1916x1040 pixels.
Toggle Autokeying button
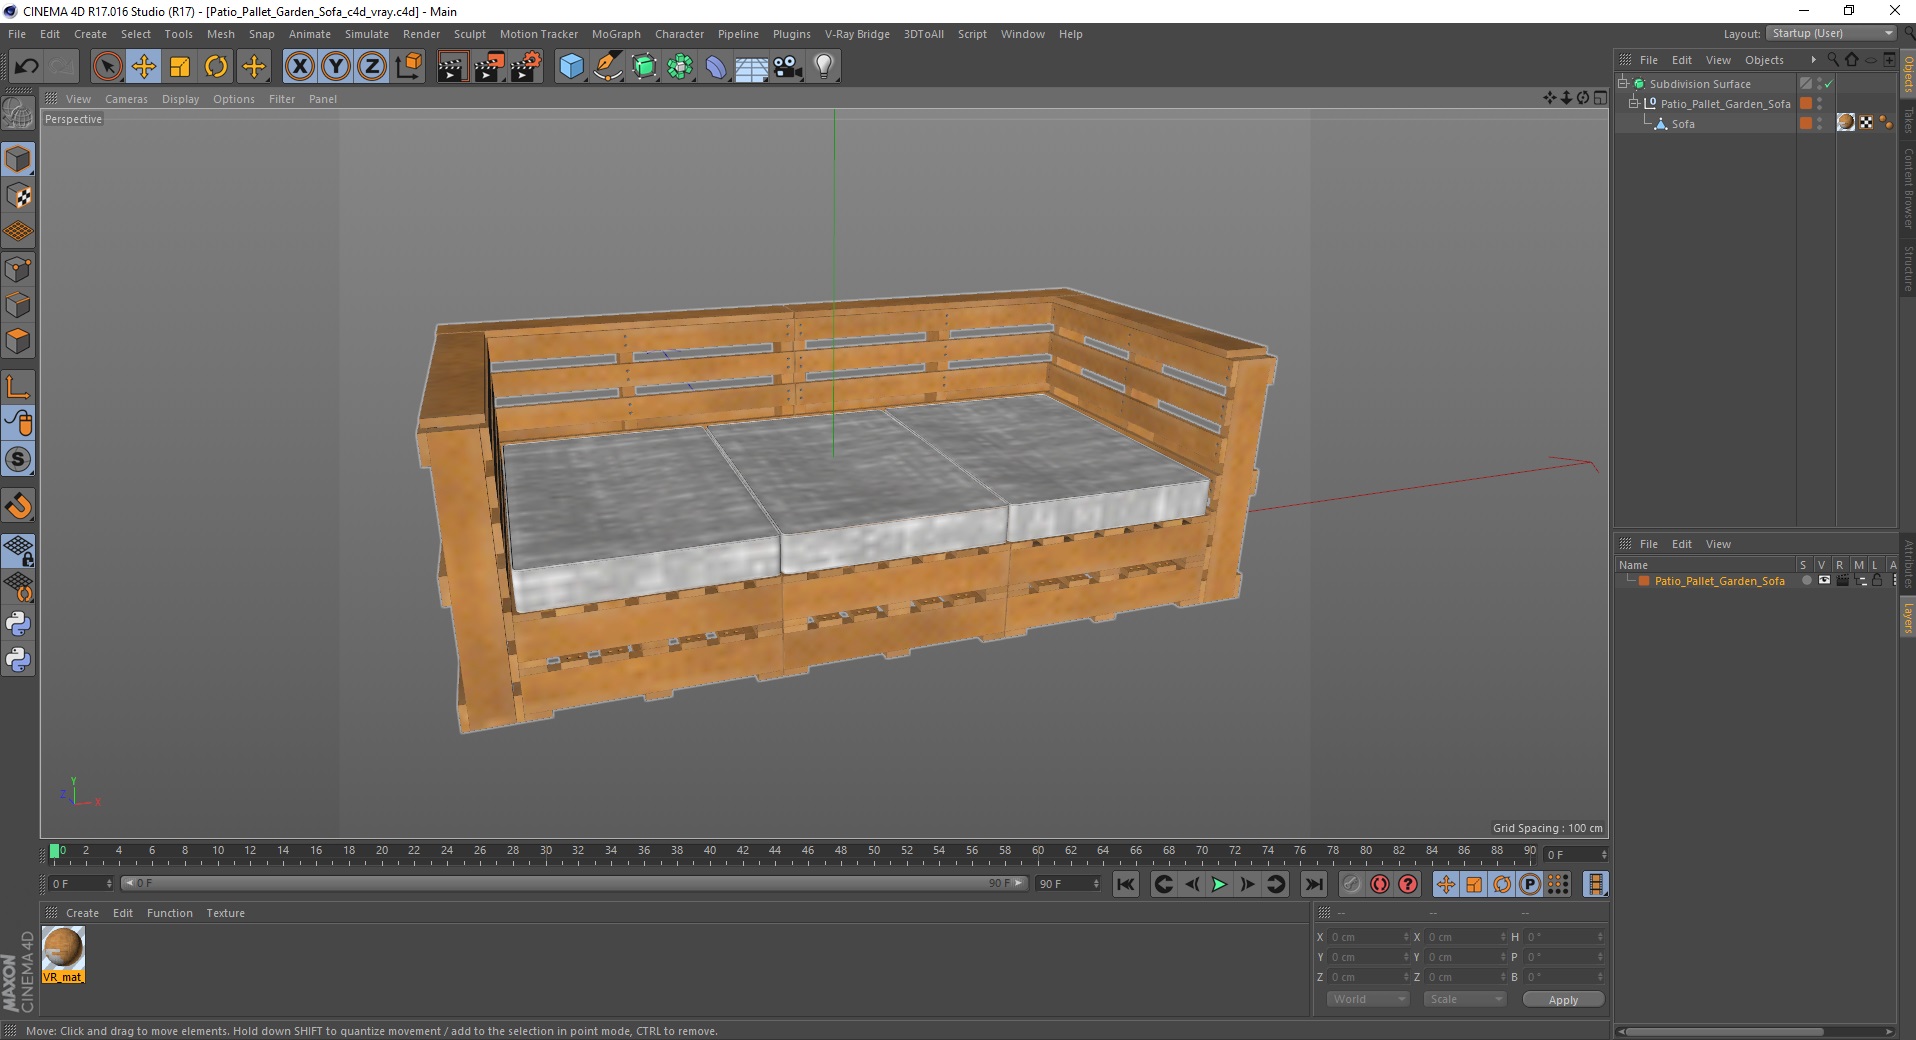[x=1380, y=884]
